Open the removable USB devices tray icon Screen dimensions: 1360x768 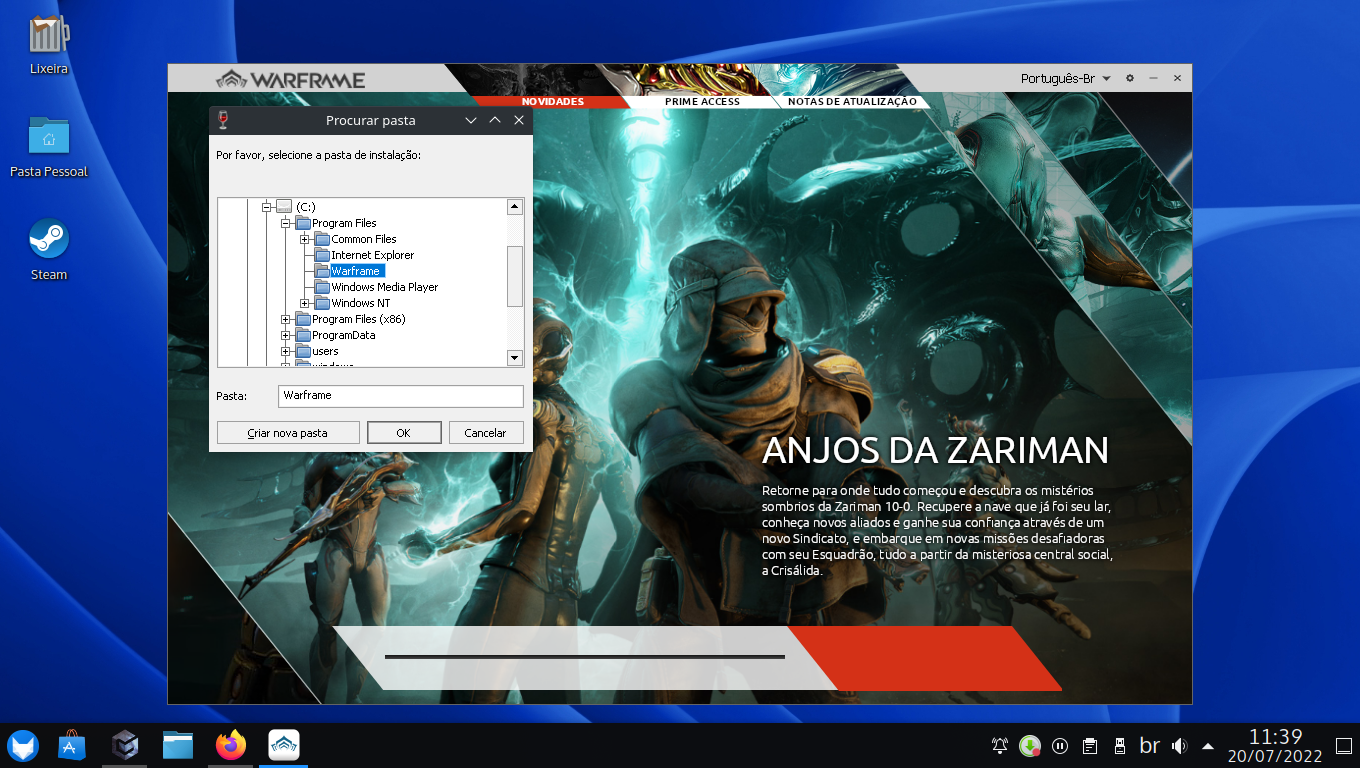click(x=1119, y=746)
